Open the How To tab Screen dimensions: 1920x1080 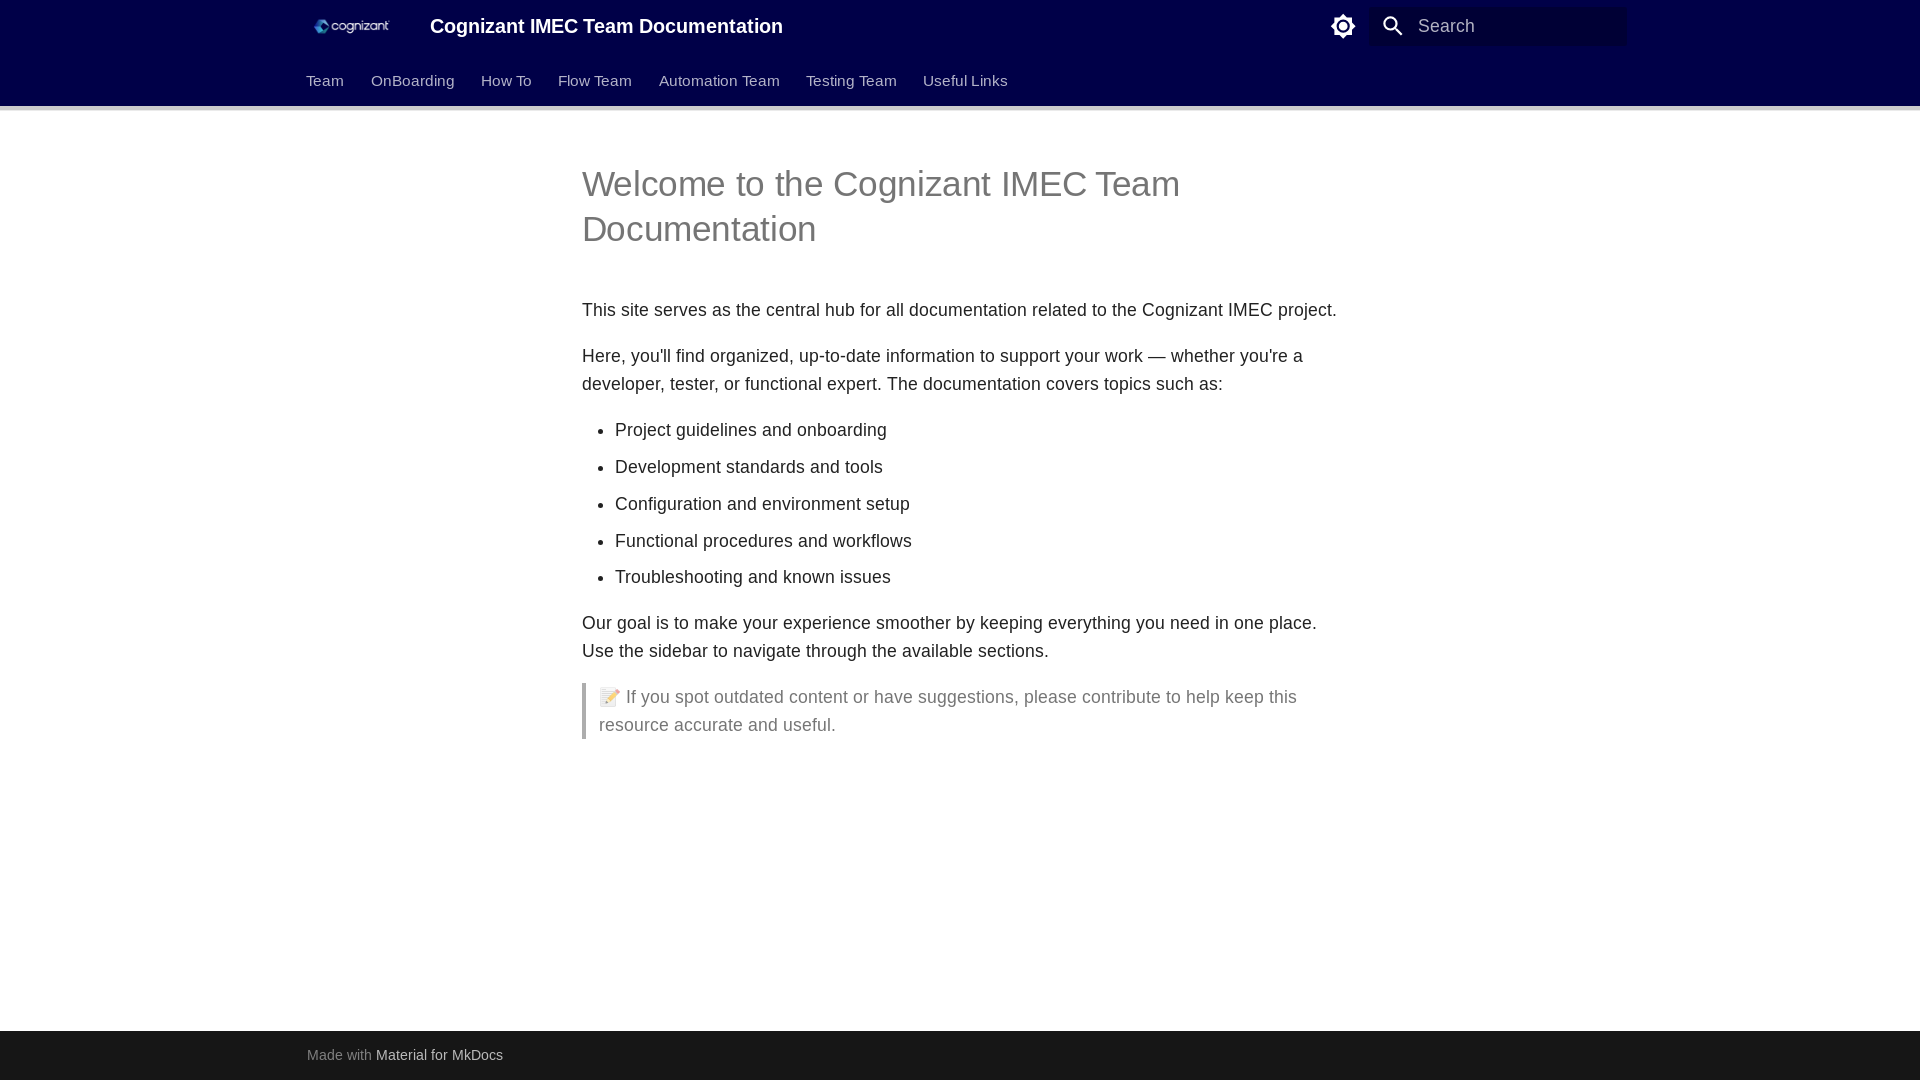click(x=506, y=81)
